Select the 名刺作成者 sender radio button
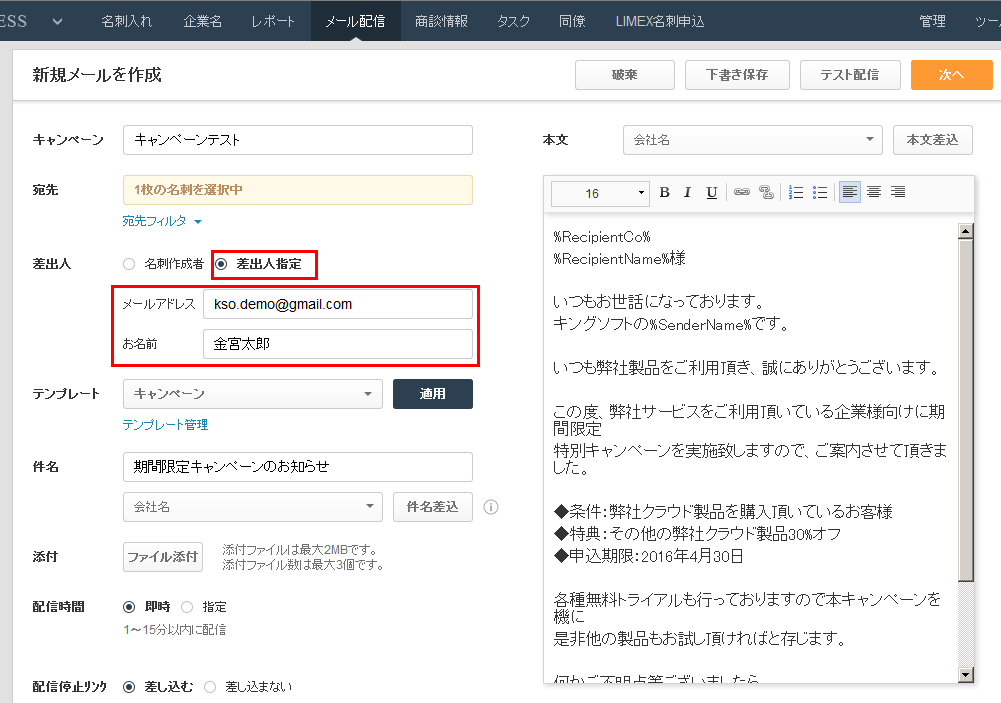Screen dimensions: 1001x703 pyautogui.click(x=128, y=264)
